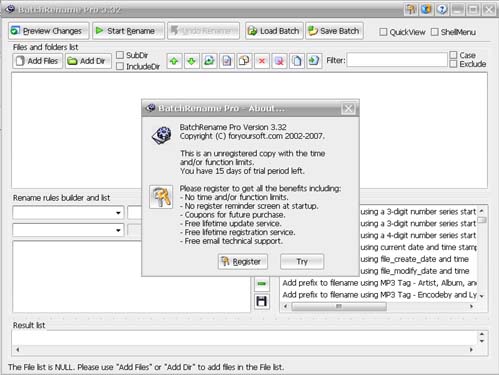Click the keys register icon in title bar
The image size is (499, 375).
pos(411,9)
